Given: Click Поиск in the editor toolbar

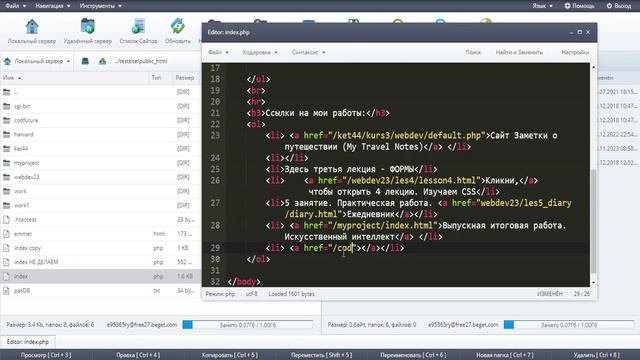Looking at the screenshot, I should (473, 52).
